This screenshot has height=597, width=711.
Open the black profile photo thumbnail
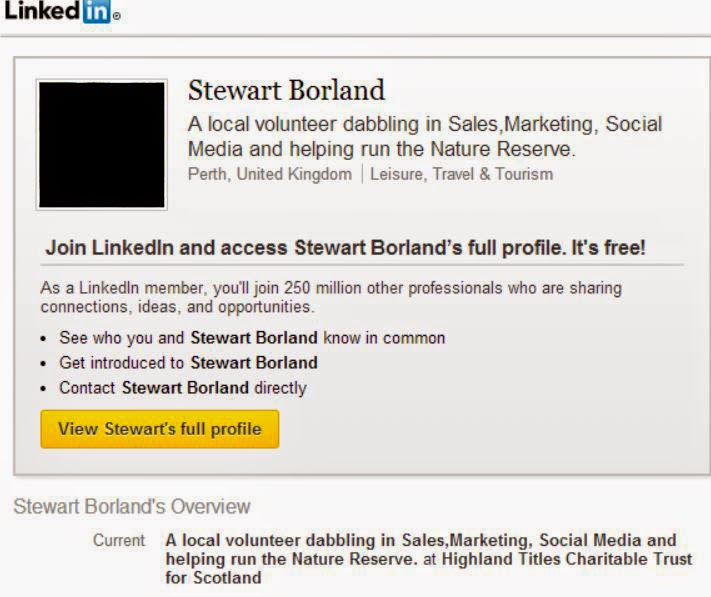point(101,145)
